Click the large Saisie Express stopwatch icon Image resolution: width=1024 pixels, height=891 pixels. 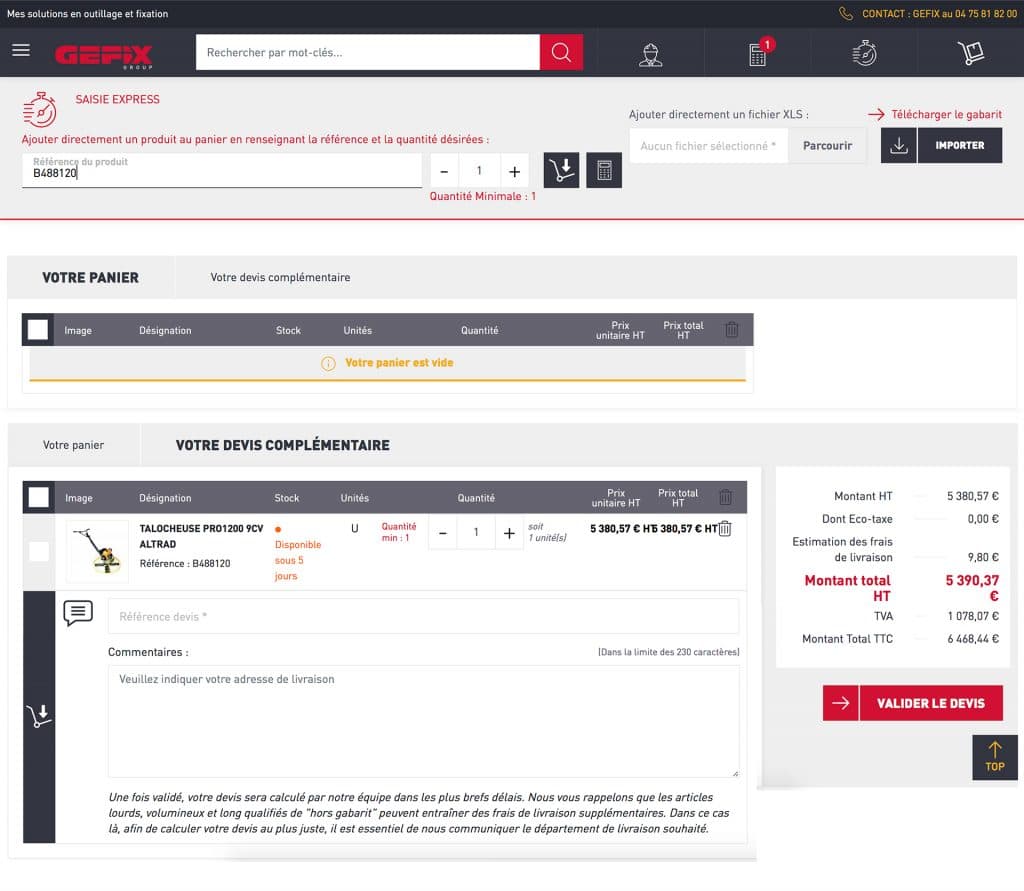pyautogui.click(x=40, y=109)
